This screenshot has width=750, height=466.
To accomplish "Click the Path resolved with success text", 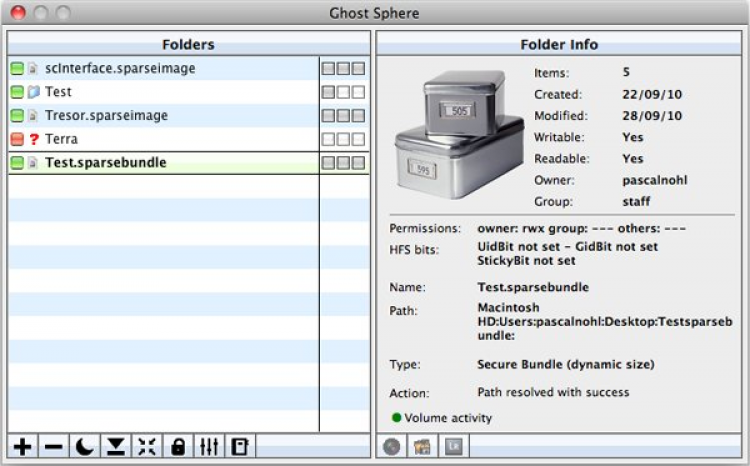I will click(553, 392).
